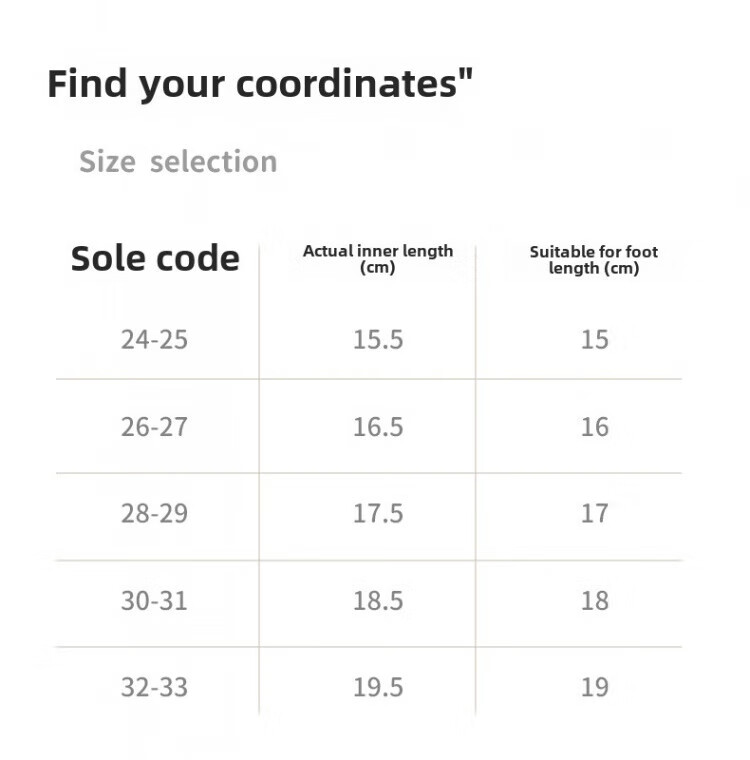
Task: Select the foot length 16 cell
Action: (594, 427)
